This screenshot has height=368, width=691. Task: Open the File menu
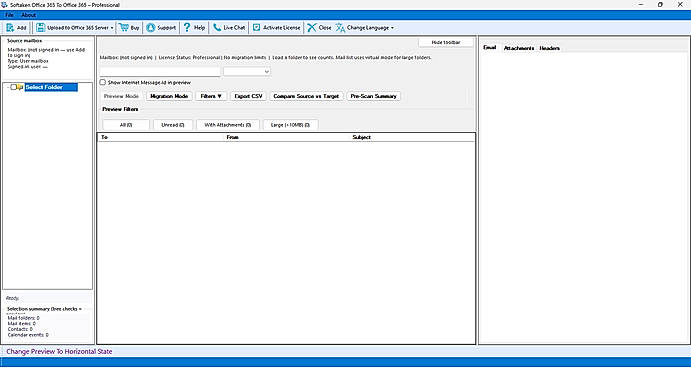(10, 15)
